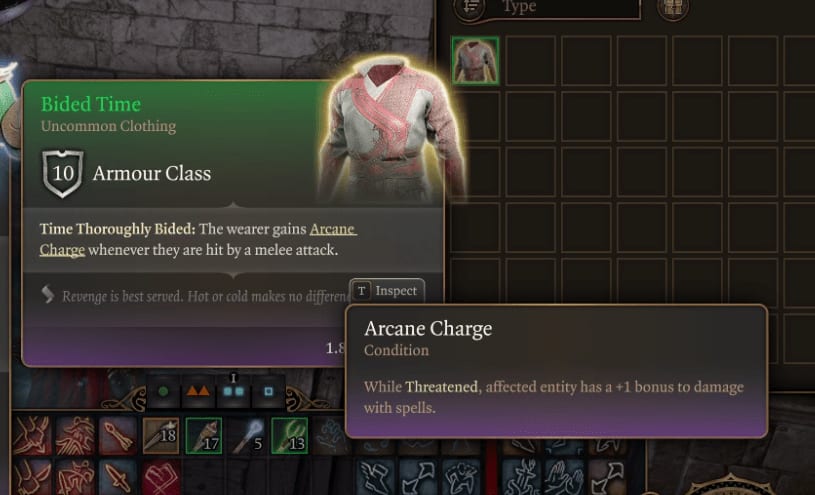Click the red shield-shaped action icon
The width and height of the screenshot is (815, 495).
click(x=161, y=477)
